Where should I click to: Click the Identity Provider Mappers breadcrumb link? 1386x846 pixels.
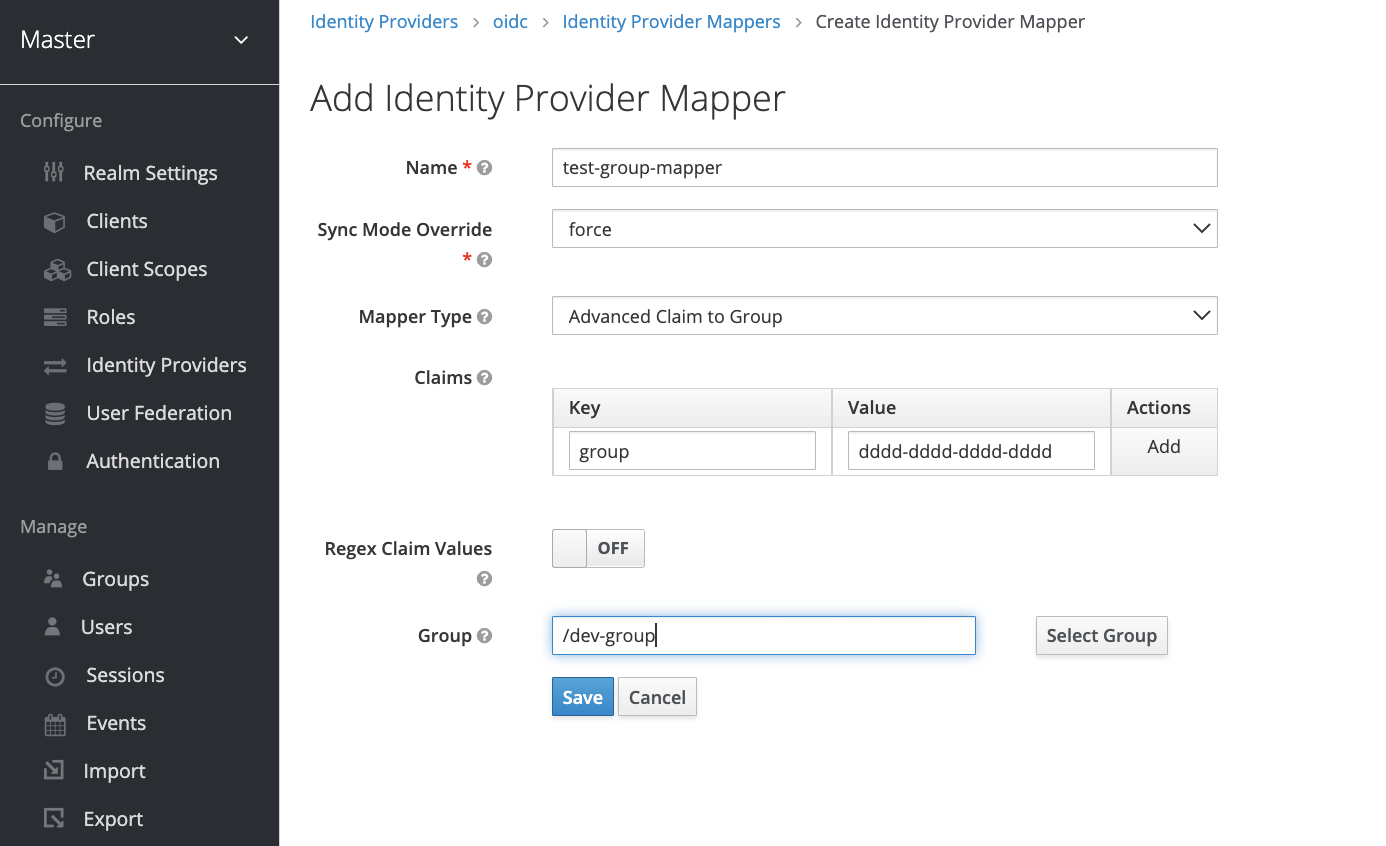[671, 22]
